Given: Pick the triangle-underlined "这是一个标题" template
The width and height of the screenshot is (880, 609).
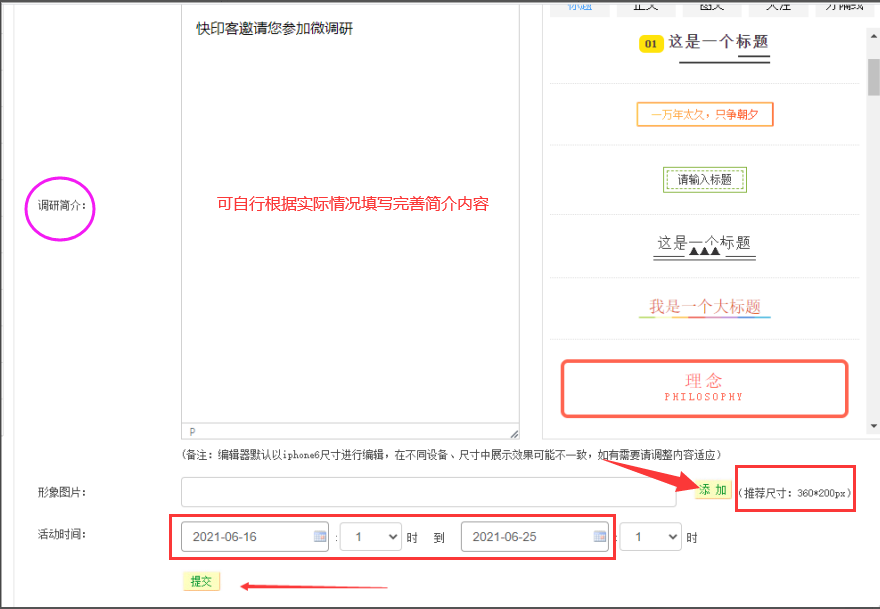Looking at the screenshot, I should [x=705, y=245].
